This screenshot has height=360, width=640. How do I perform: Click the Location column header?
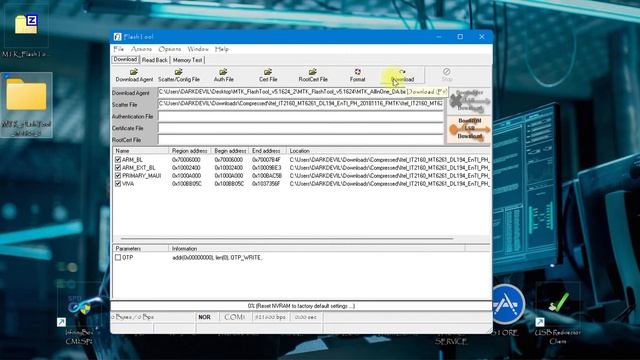click(388, 151)
